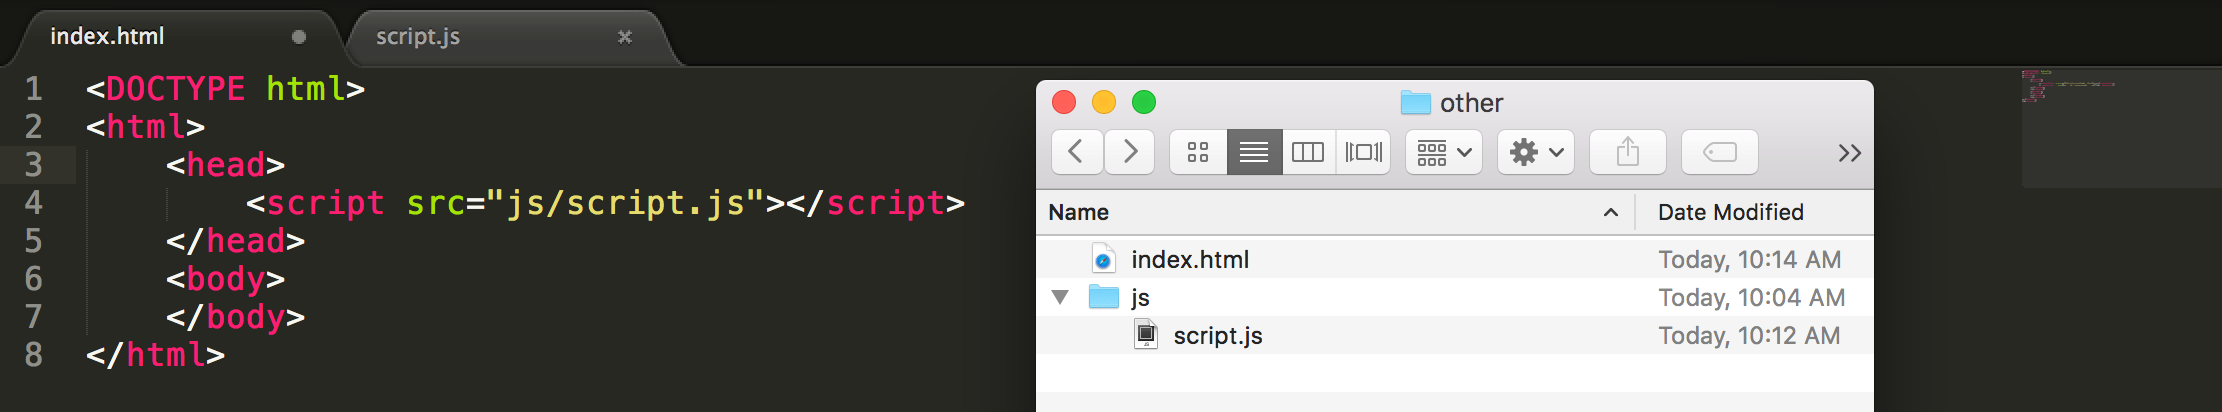The height and width of the screenshot is (412, 2222).
Task: Switch Finder to list view
Action: tap(1254, 152)
